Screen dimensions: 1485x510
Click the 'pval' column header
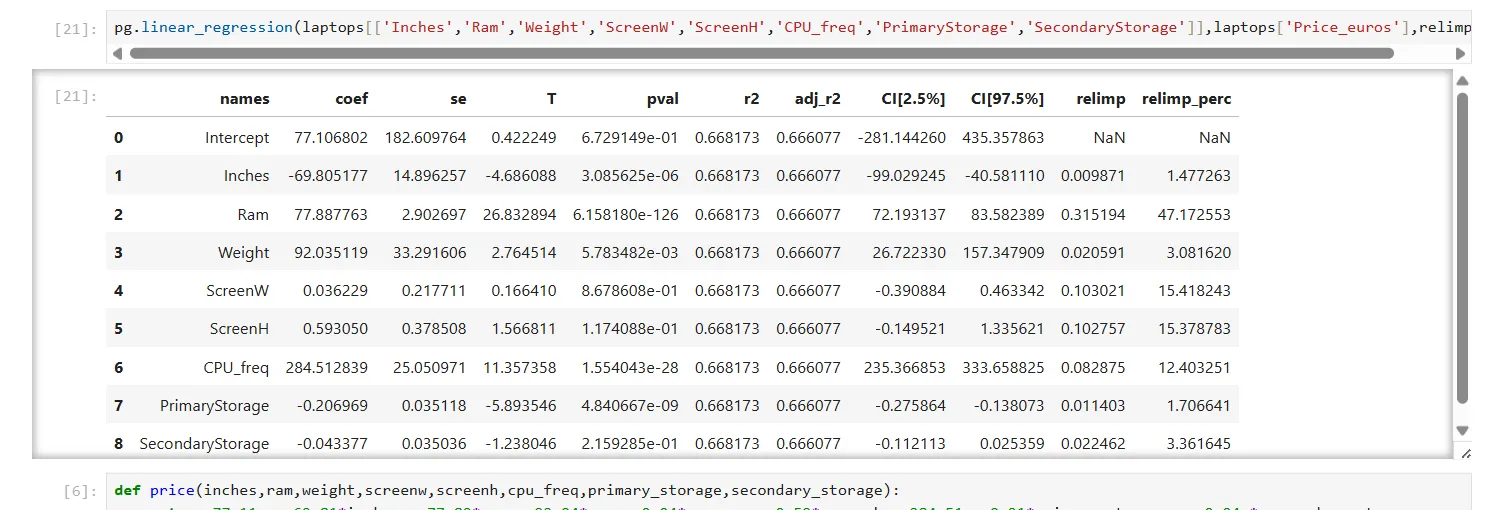point(663,98)
